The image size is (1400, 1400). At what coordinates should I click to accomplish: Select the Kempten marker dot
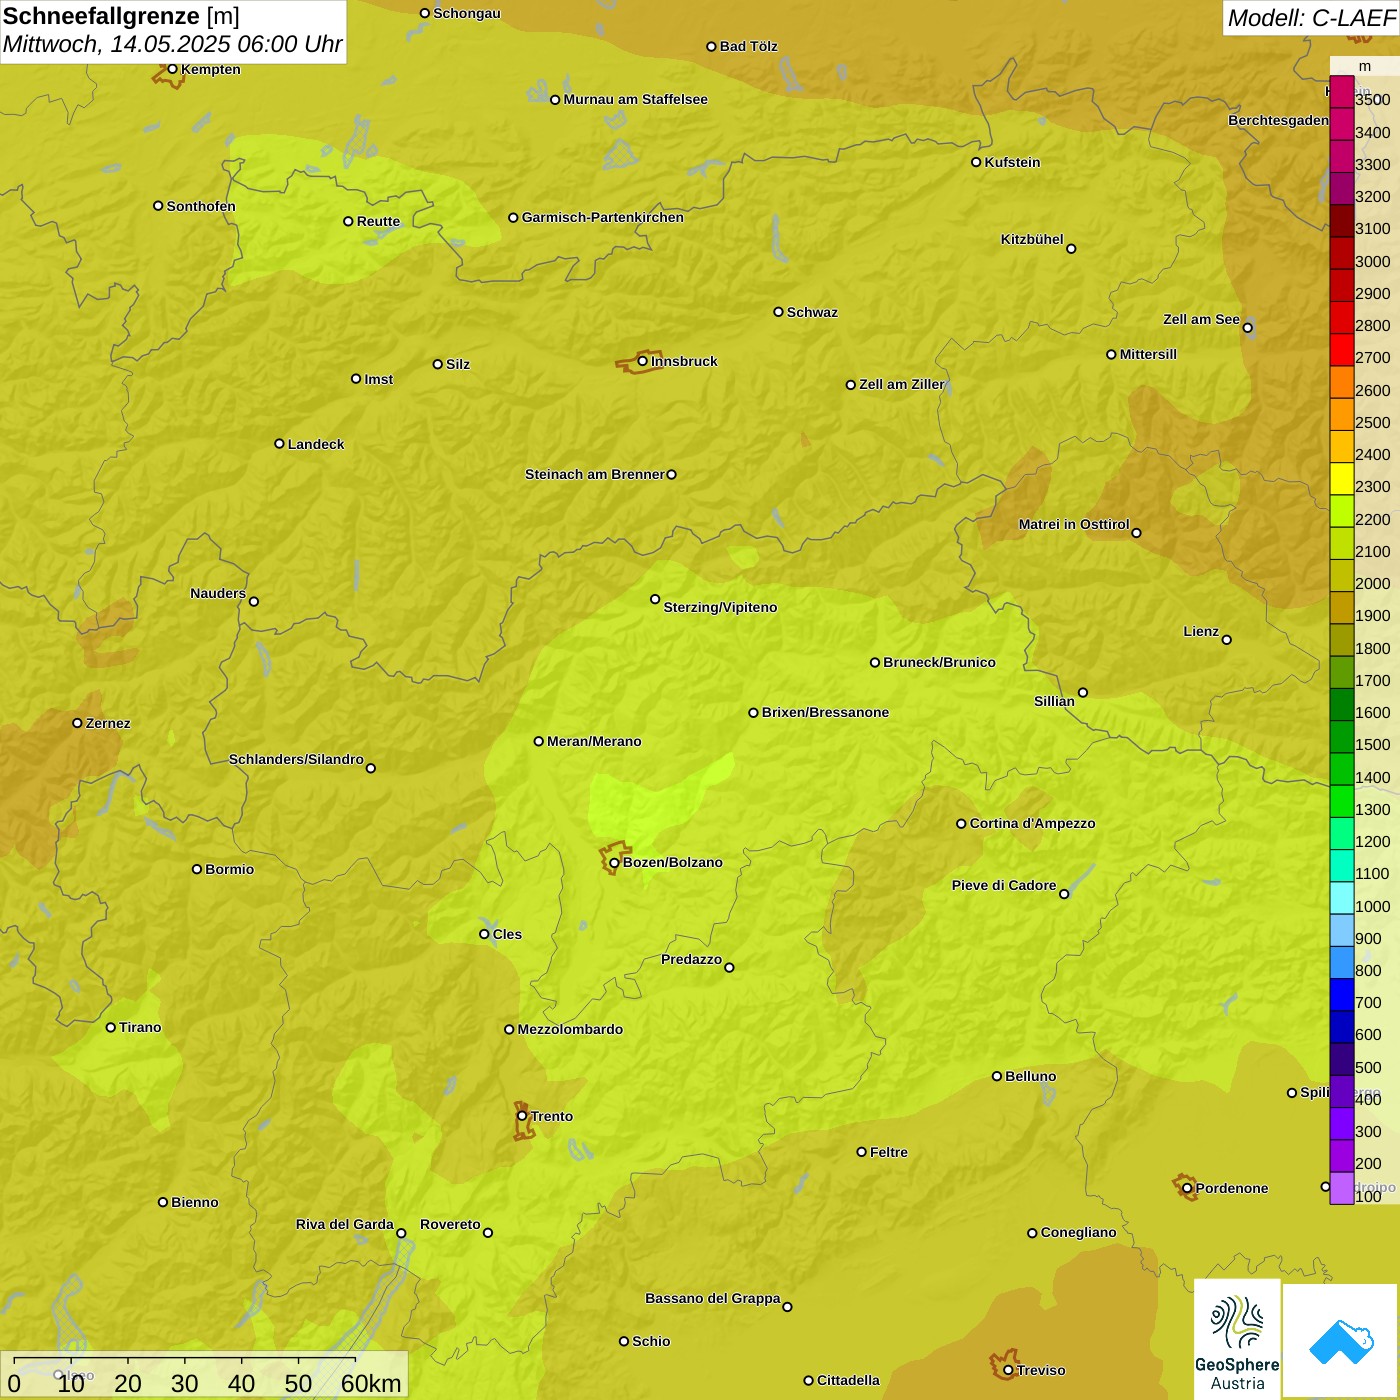[x=172, y=69]
